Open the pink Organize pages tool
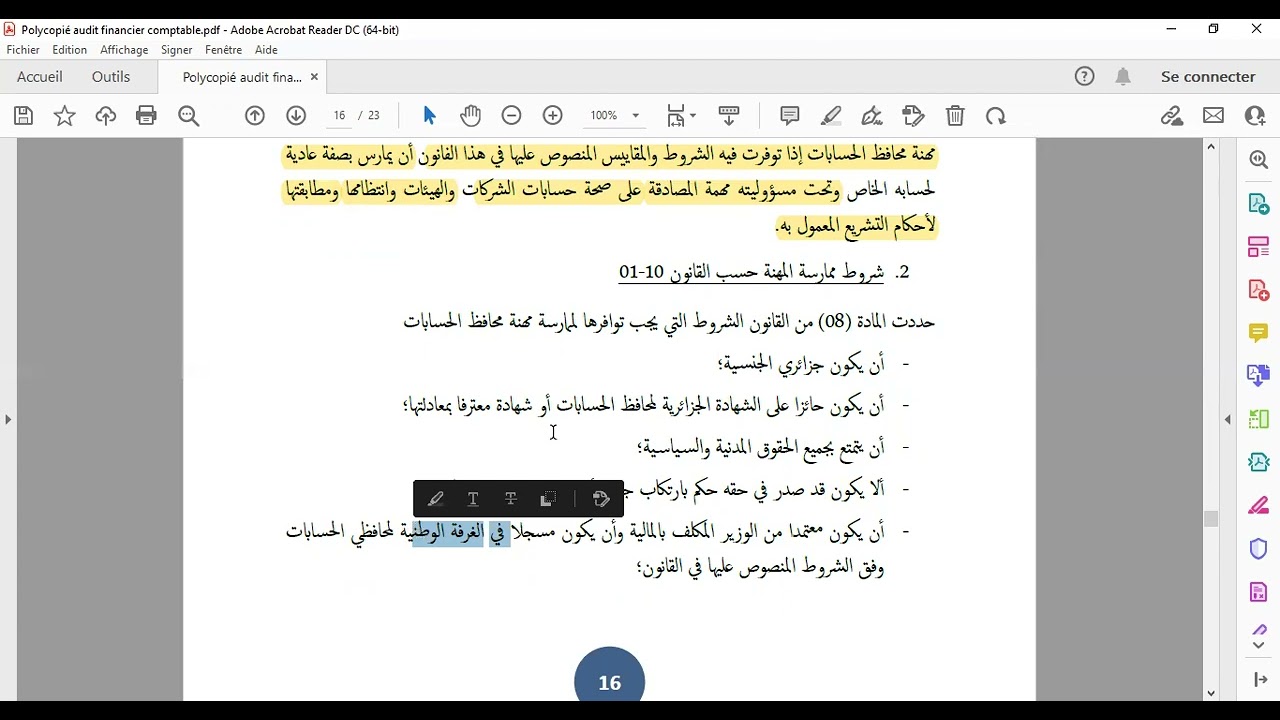This screenshot has height=720, width=1280. [1259, 246]
